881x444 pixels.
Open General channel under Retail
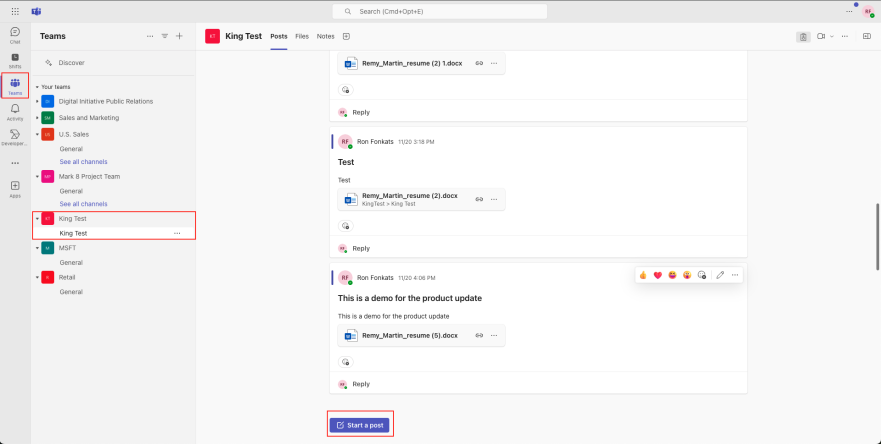pyautogui.click(x=71, y=292)
